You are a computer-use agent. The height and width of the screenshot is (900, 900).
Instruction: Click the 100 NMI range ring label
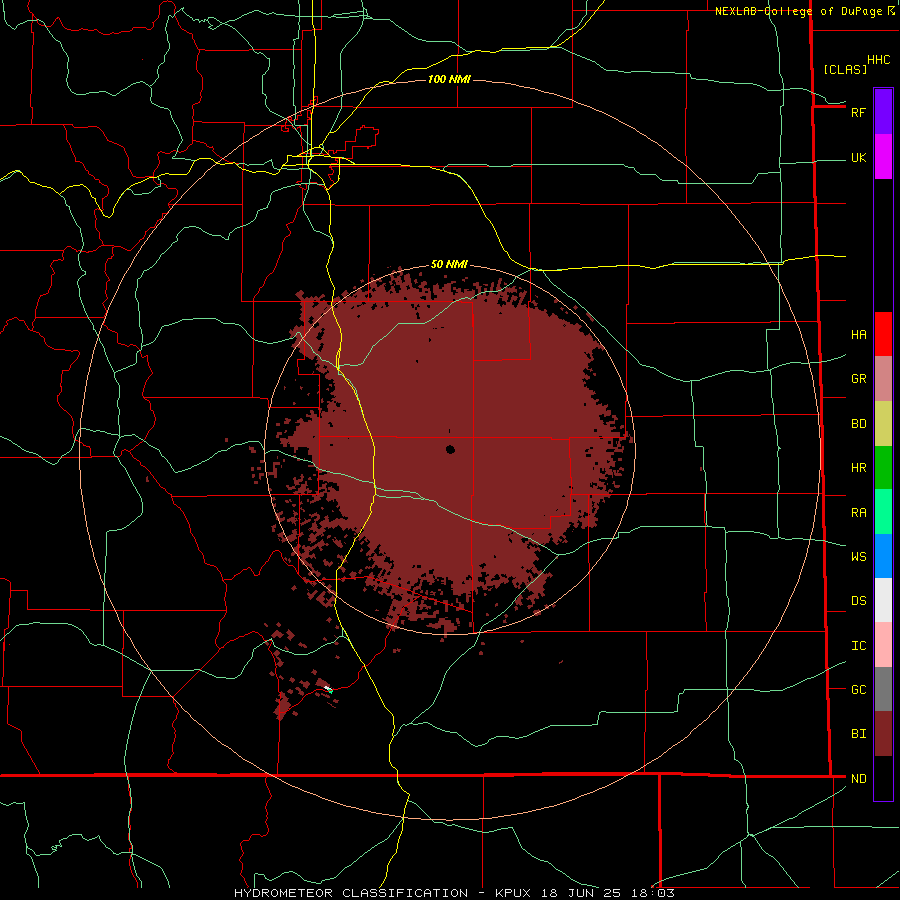[x=449, y=79]
